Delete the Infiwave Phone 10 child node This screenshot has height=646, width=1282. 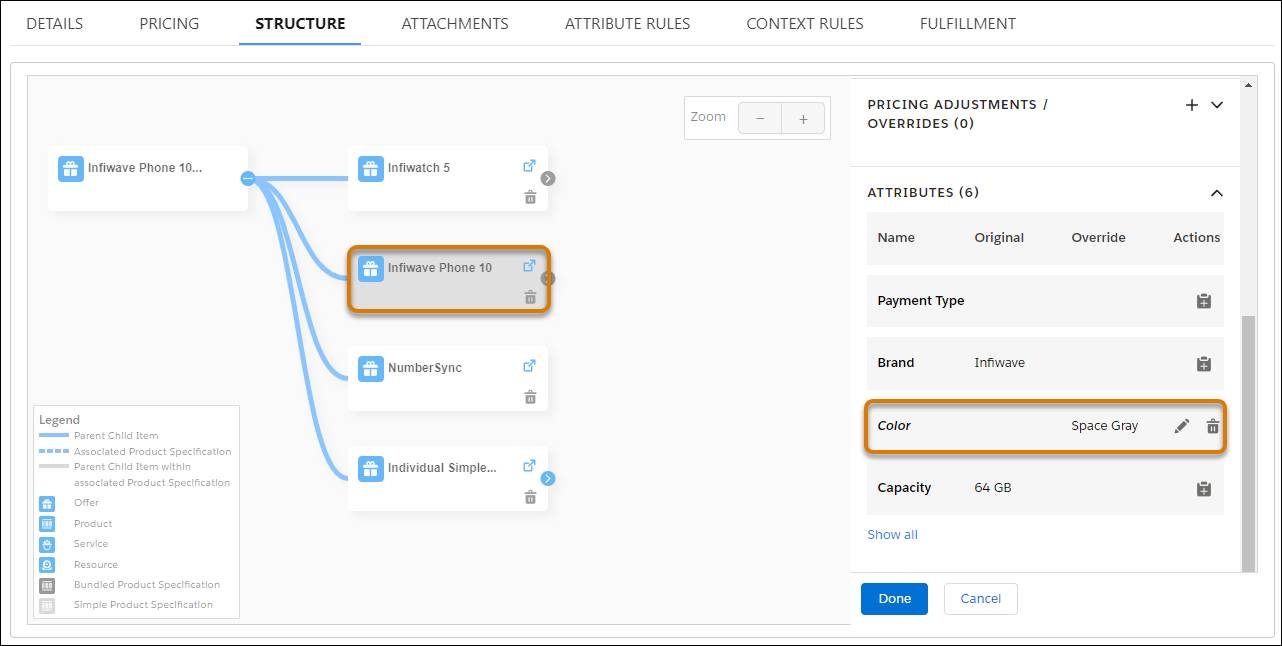tap(530, 297)
